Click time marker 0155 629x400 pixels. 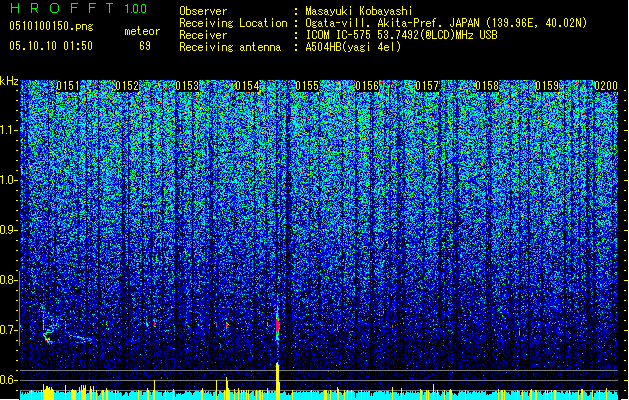[x=307, y=86]
